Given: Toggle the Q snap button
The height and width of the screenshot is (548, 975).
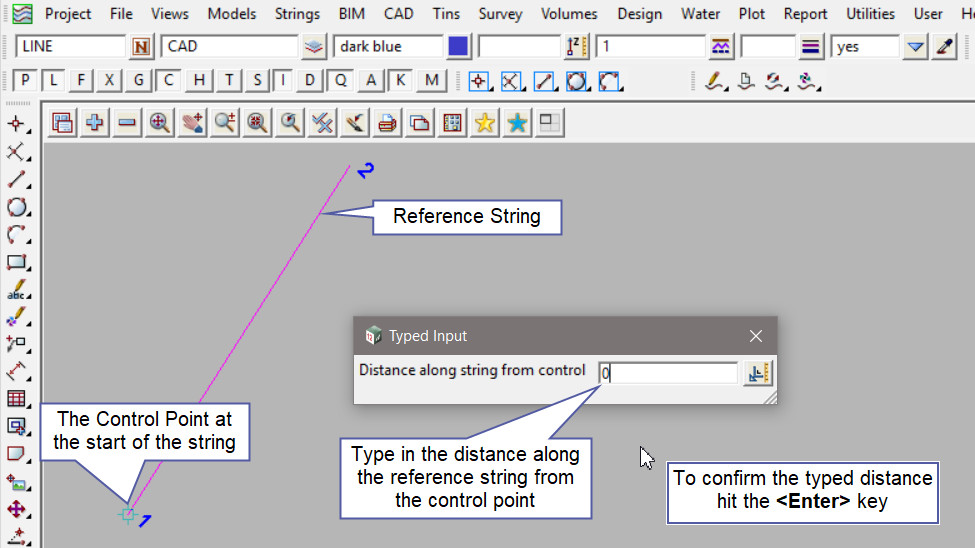Looking at the screenshot, I should (340, 80).
